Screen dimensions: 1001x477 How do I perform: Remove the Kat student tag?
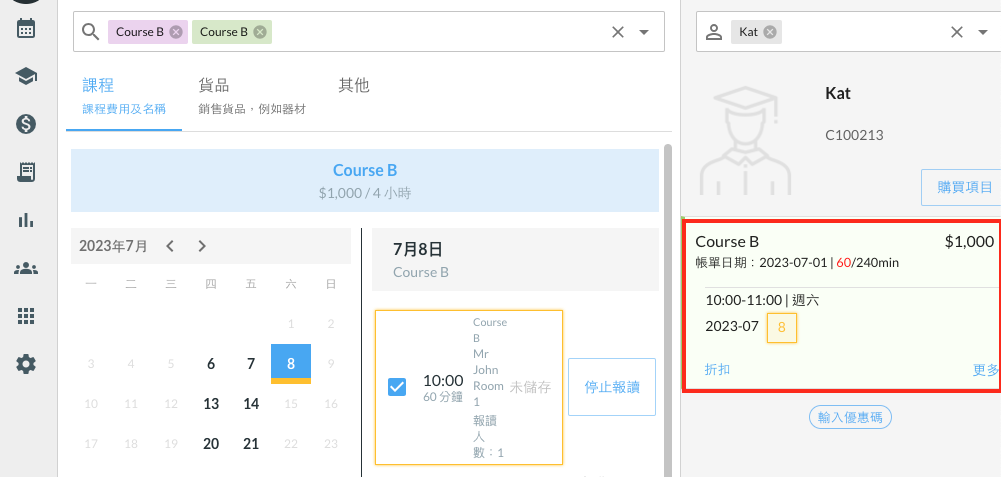coord(770,32)
